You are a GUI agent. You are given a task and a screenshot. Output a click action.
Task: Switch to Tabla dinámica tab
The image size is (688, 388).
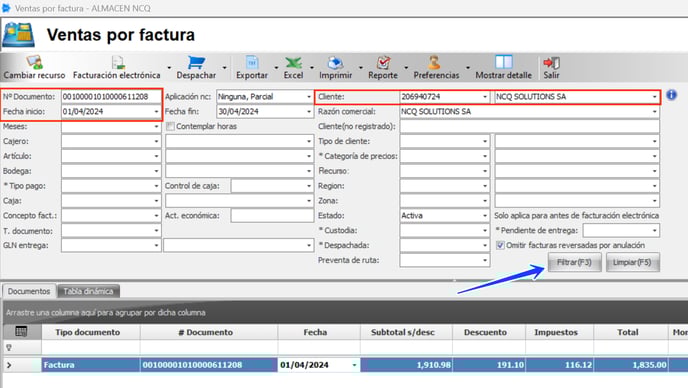pyautogui.click(x=88, y=291)
